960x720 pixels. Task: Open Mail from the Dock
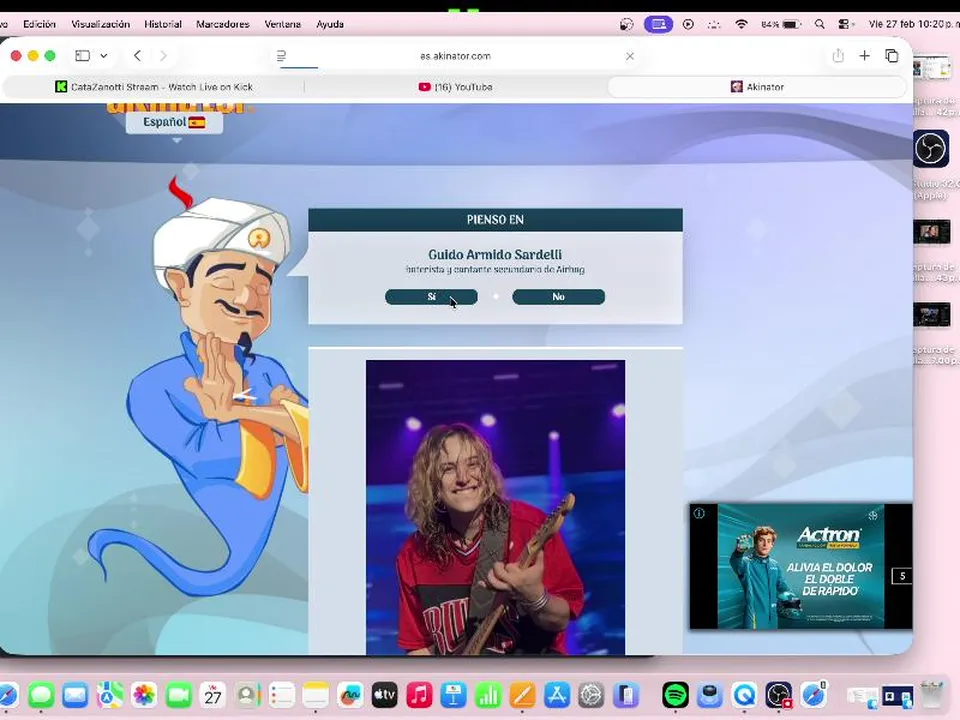(75, 696)
